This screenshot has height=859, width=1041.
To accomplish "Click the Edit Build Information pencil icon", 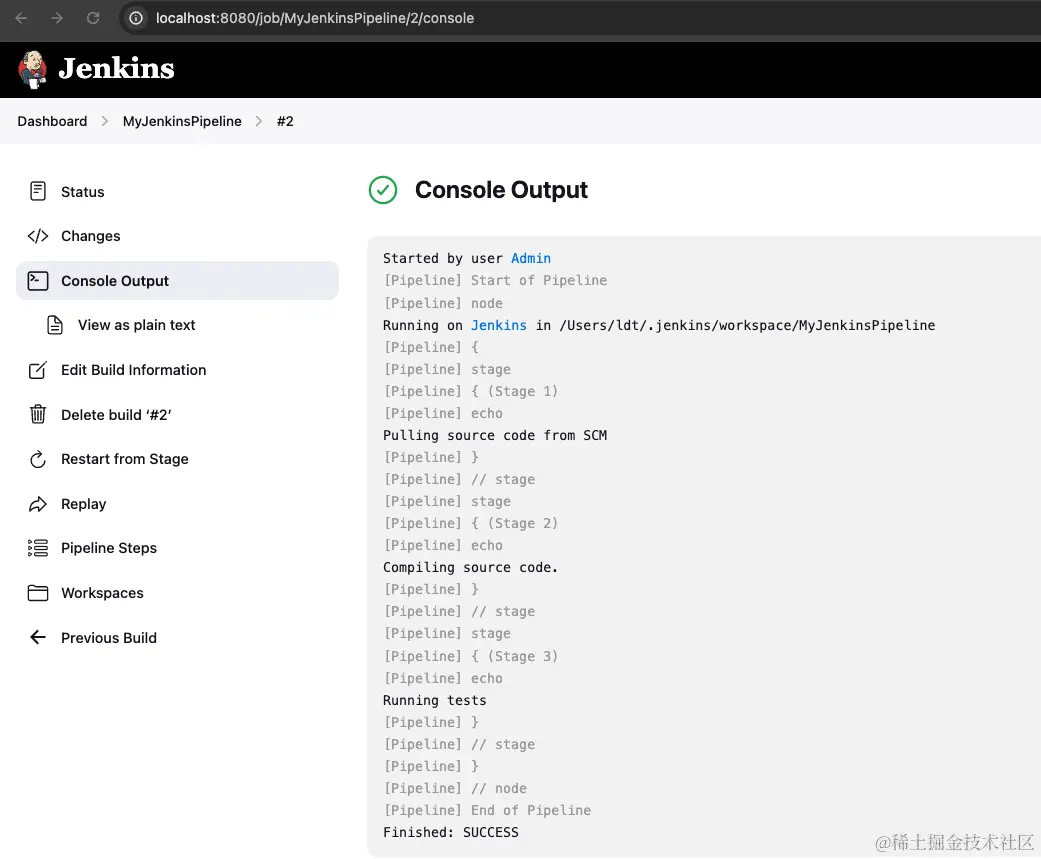I will pos(37,370).
